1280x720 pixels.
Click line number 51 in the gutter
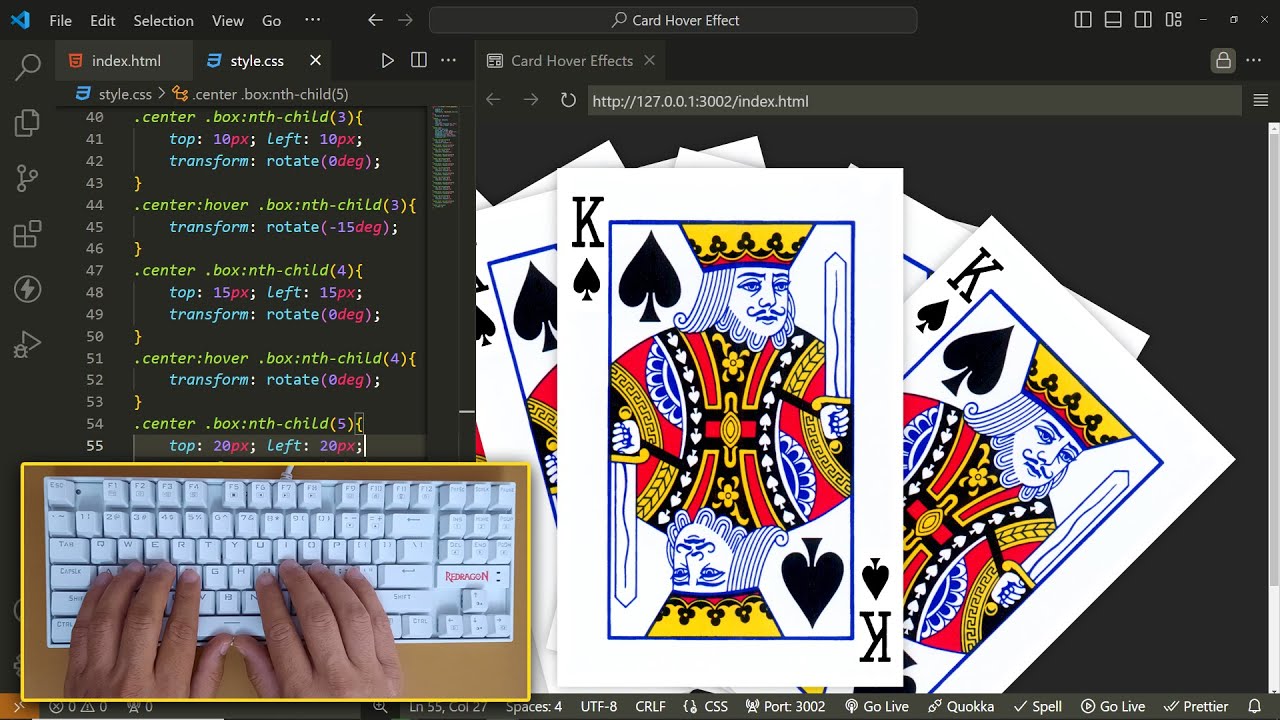click(x=94, y=358)
